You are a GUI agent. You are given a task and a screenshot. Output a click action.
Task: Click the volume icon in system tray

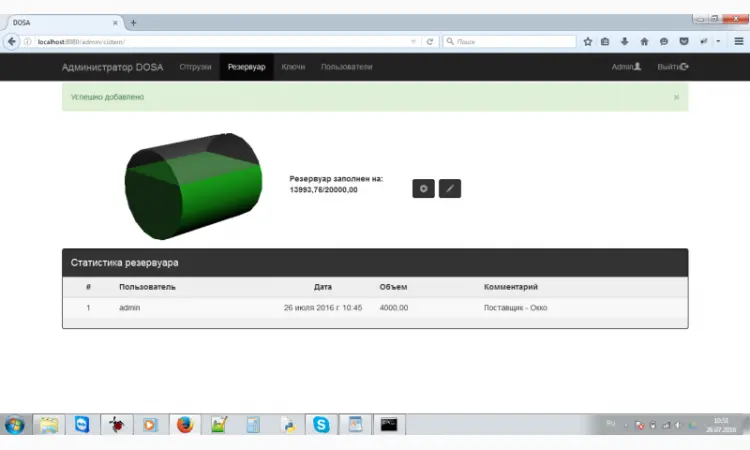click(x=678, y=425)
